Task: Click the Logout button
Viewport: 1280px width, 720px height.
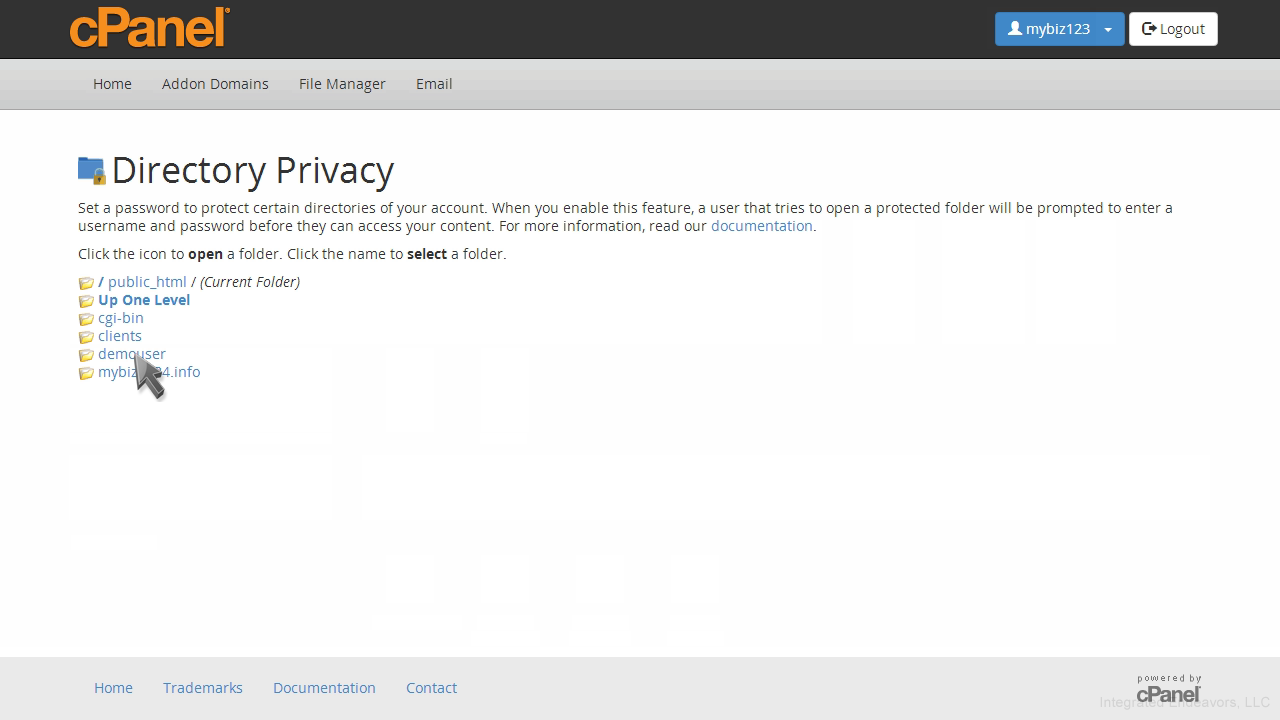Action: [1173, 29]
